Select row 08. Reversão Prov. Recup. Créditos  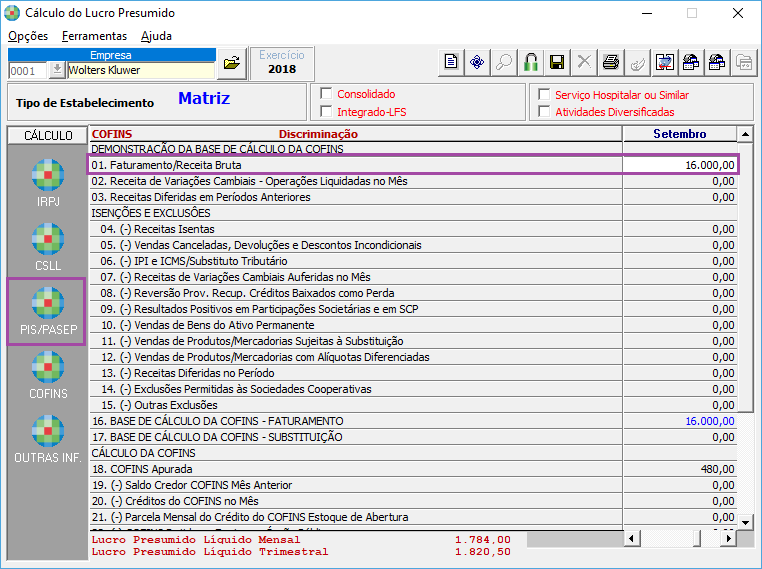click(356, 293)
